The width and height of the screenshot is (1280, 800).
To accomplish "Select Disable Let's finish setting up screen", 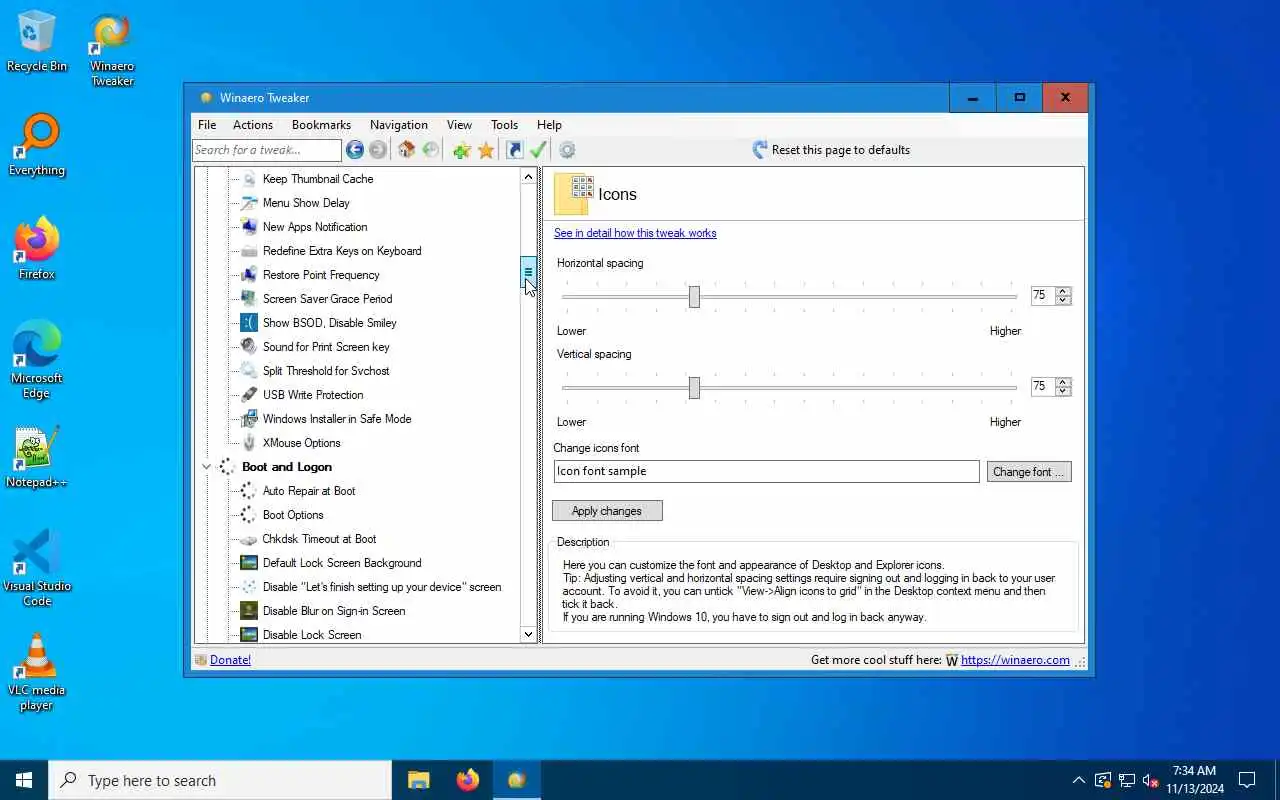I will (382, 587).
